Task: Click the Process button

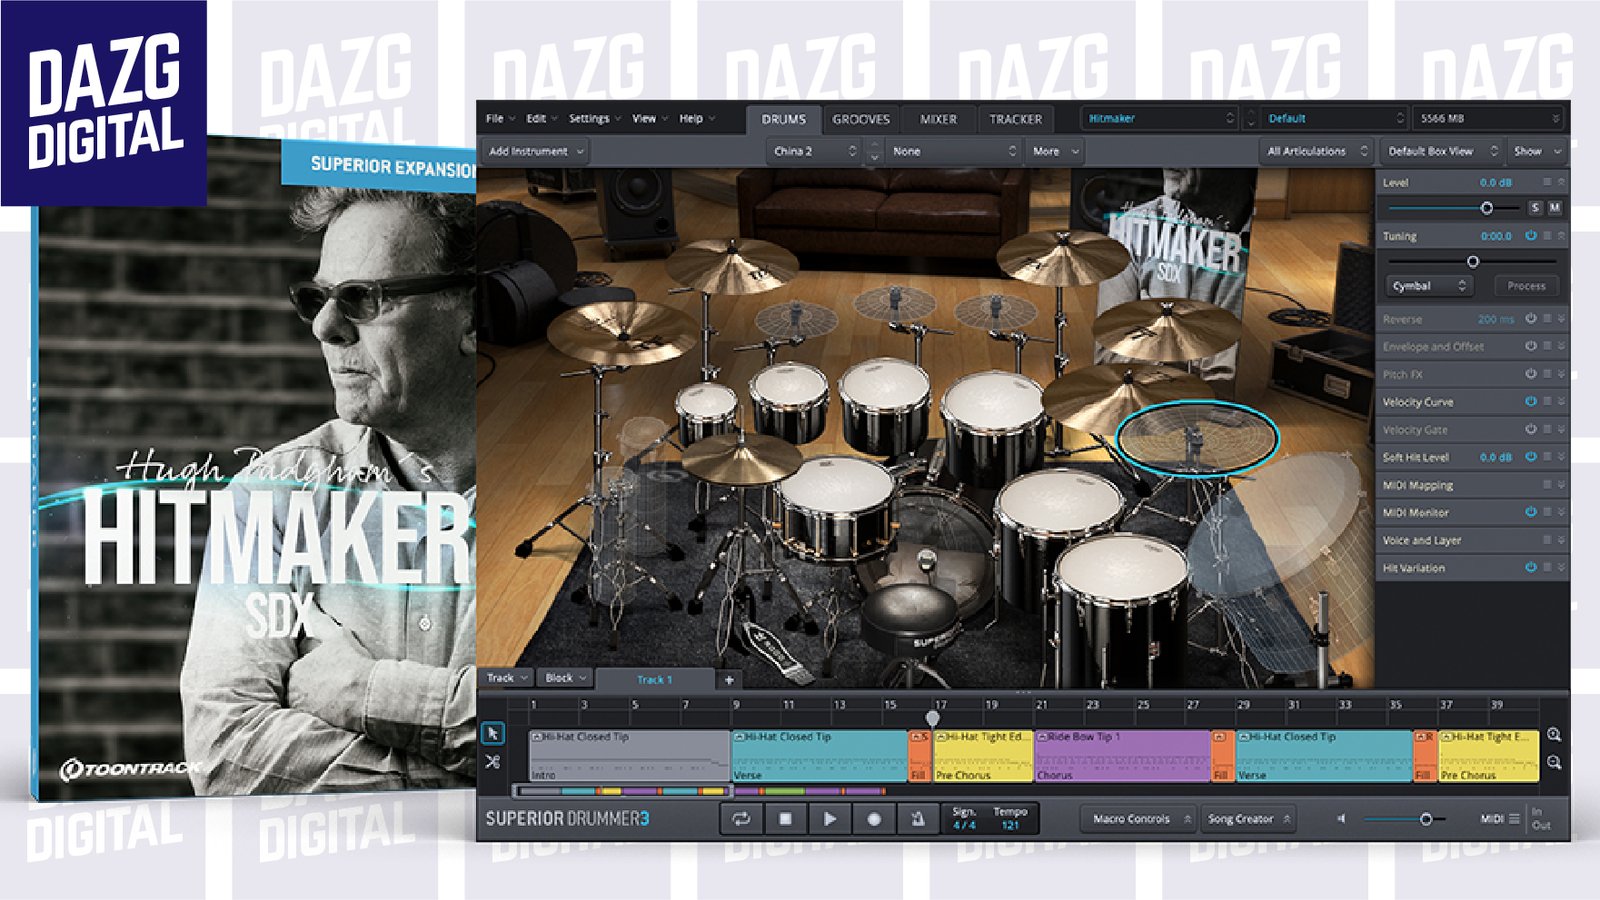Action: 1526,286
